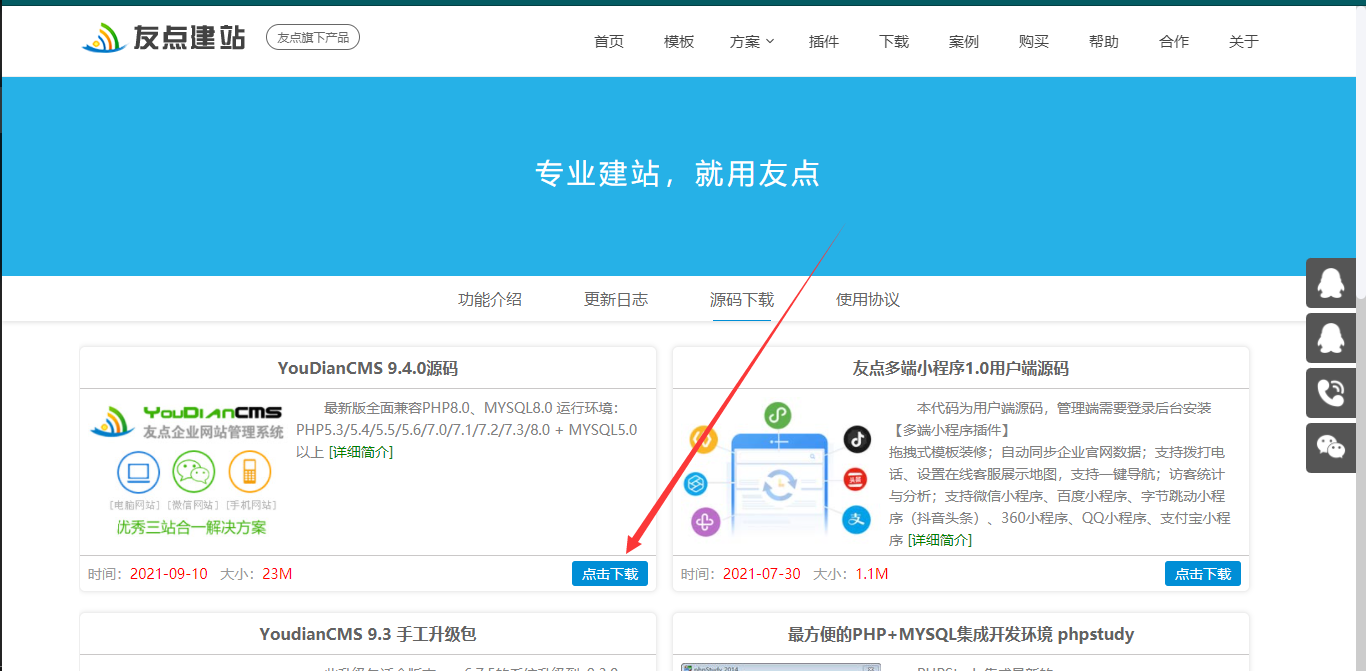Click the Douyin icon in the illustration
Viewport: 1366px width, 671px height.
856,438
